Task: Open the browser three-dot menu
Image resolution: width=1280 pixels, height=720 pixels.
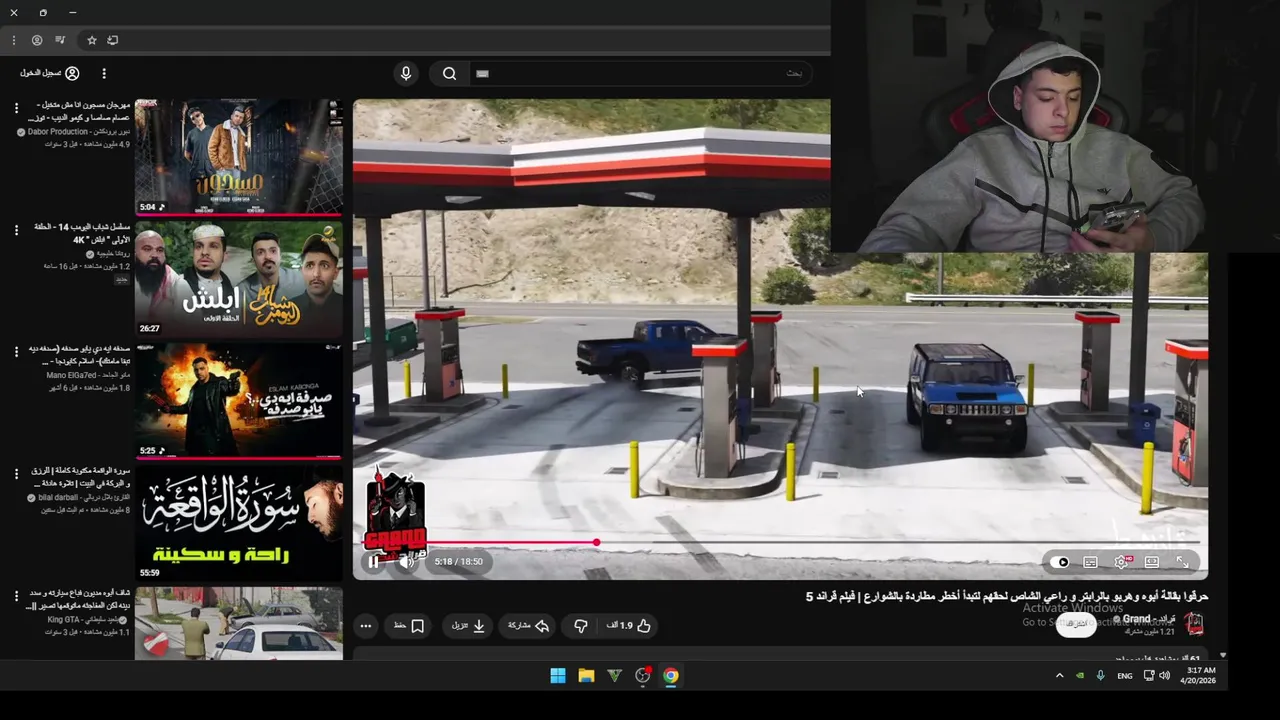Action: (x=13, y=40)
